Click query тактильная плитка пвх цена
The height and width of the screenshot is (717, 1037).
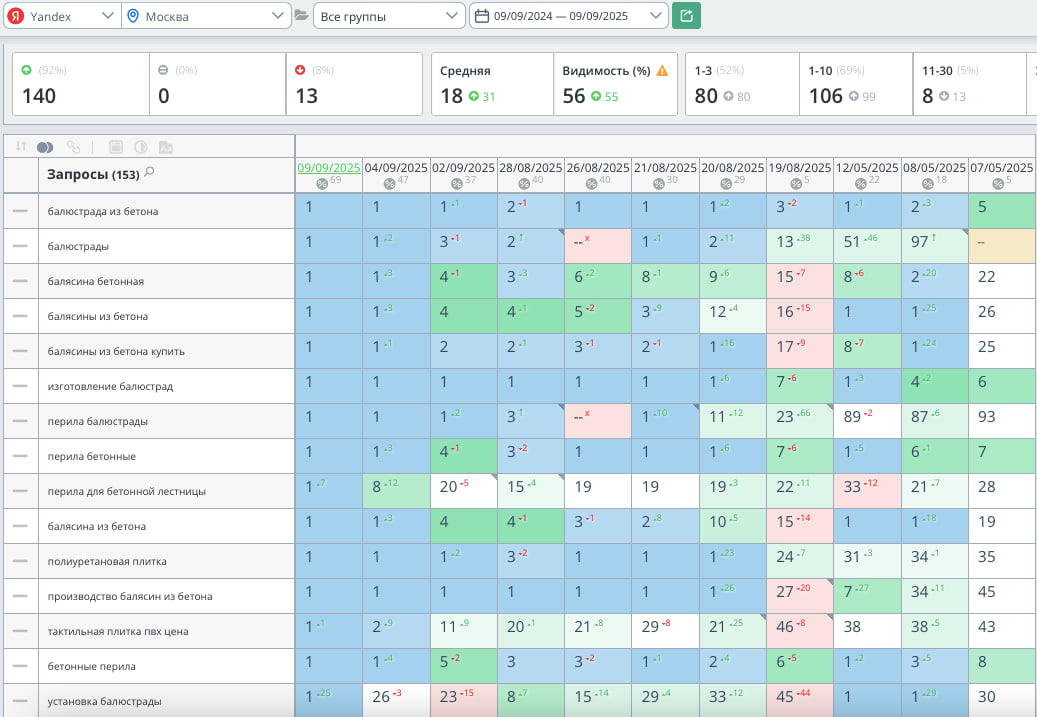pos(118,631)
